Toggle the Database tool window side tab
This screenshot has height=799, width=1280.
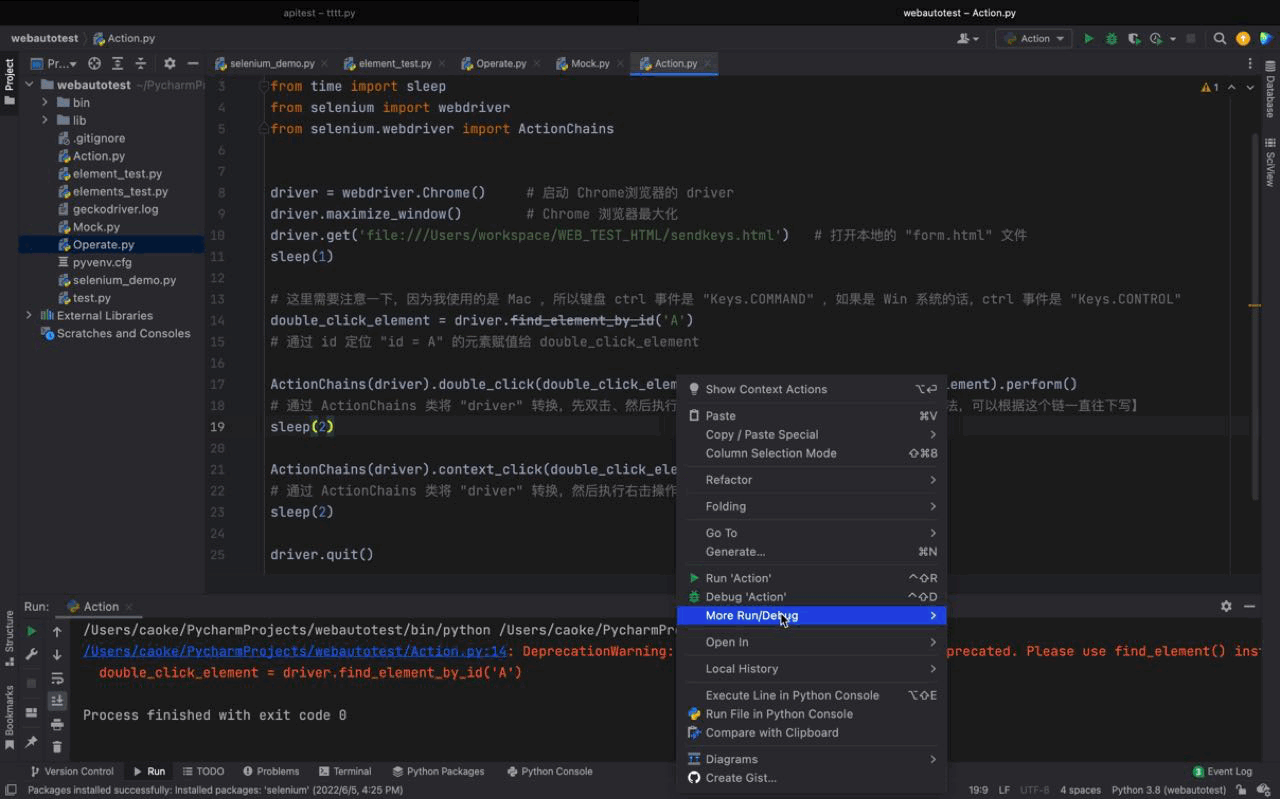[x=1270, y=89]
